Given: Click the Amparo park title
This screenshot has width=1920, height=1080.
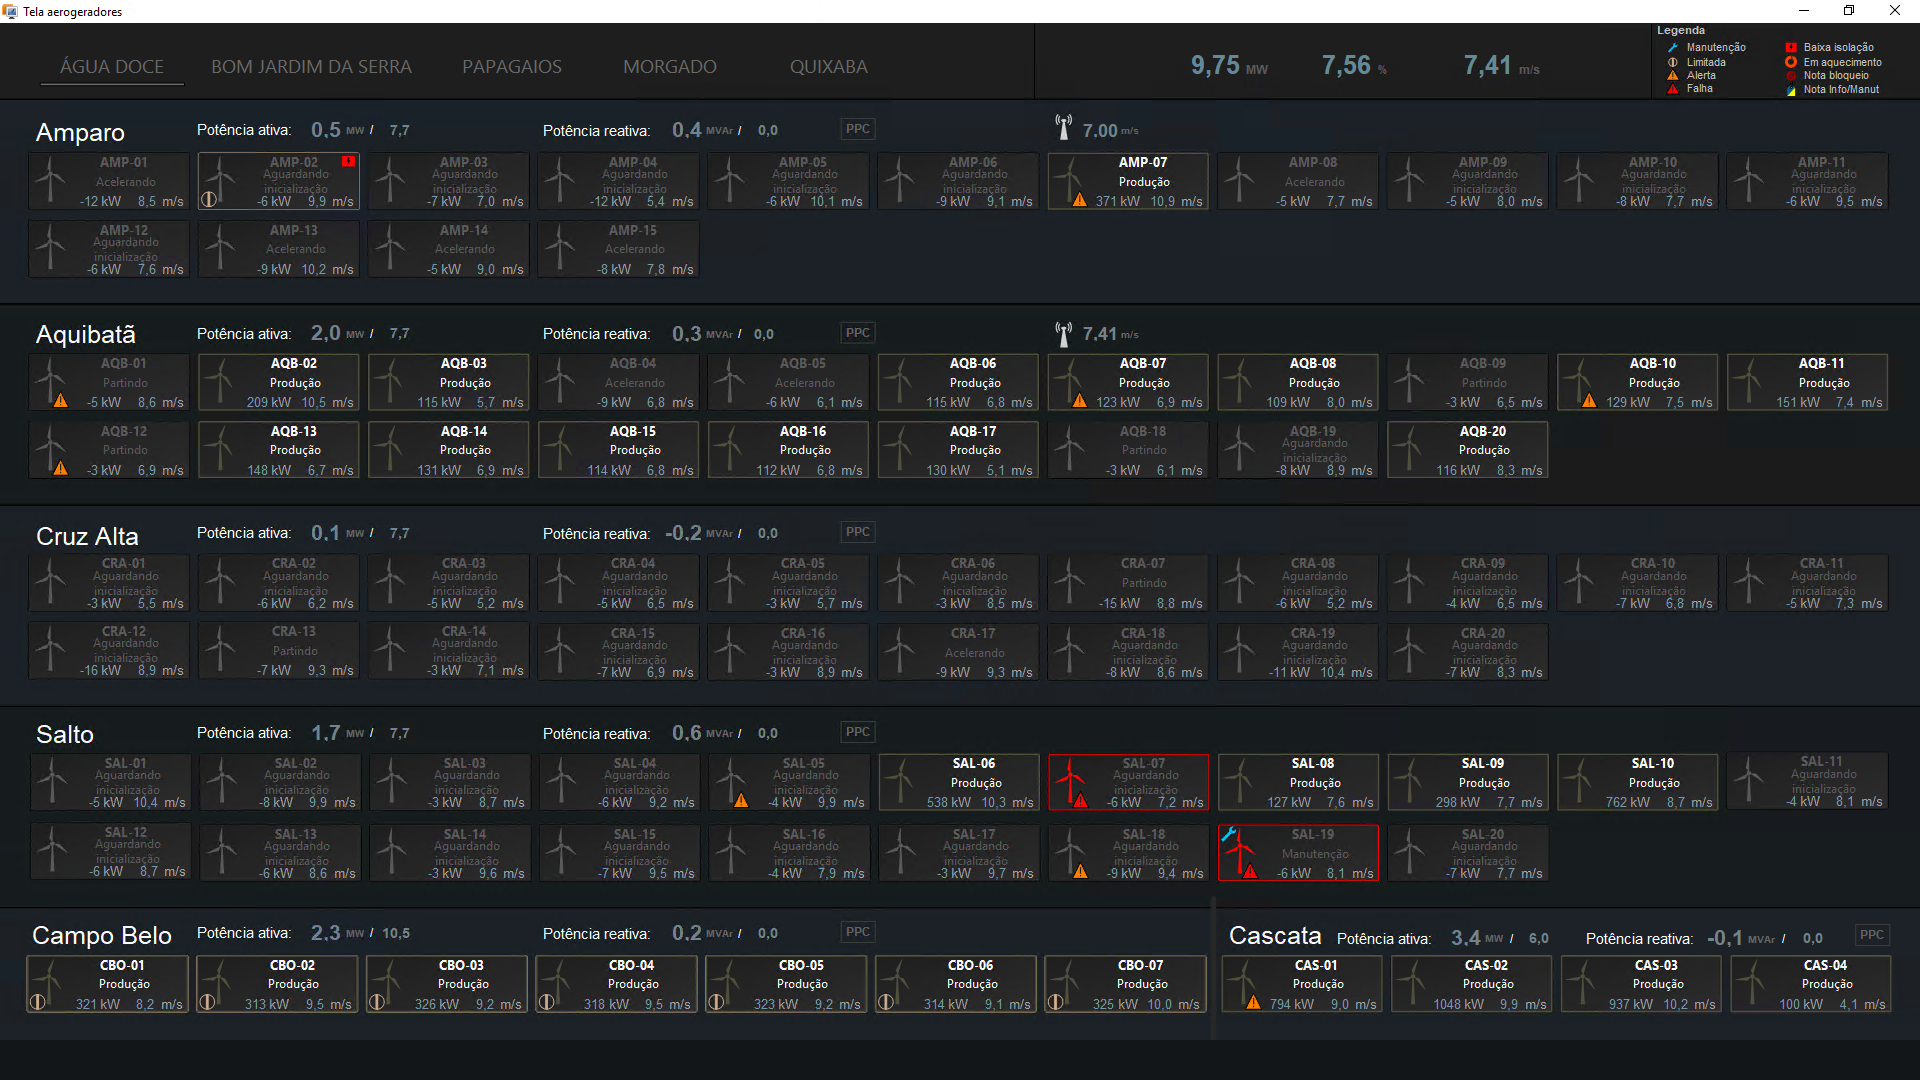Looking at the screenshot, I should (x=80, y=132).
